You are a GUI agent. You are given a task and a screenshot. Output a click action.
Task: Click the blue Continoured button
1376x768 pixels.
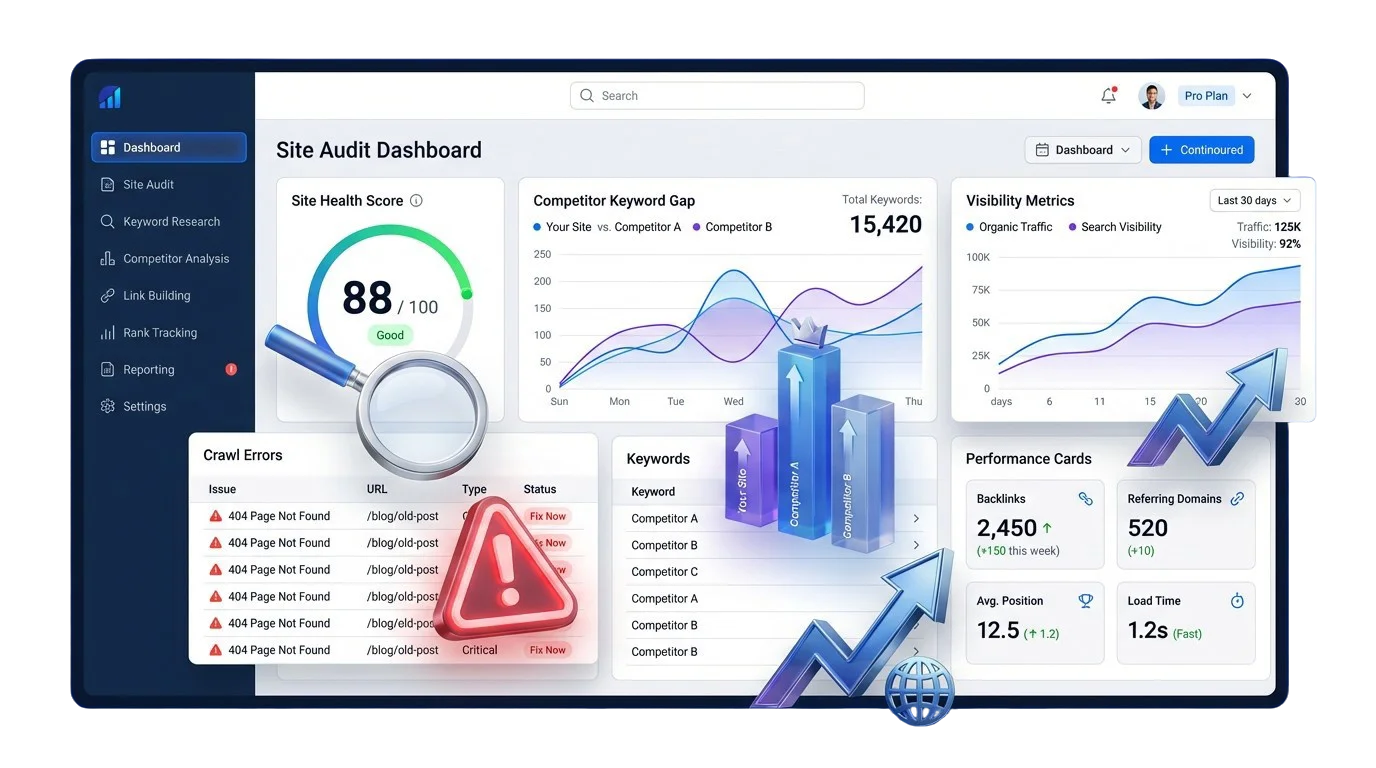pyautogui.click(x=1201, y=150)
